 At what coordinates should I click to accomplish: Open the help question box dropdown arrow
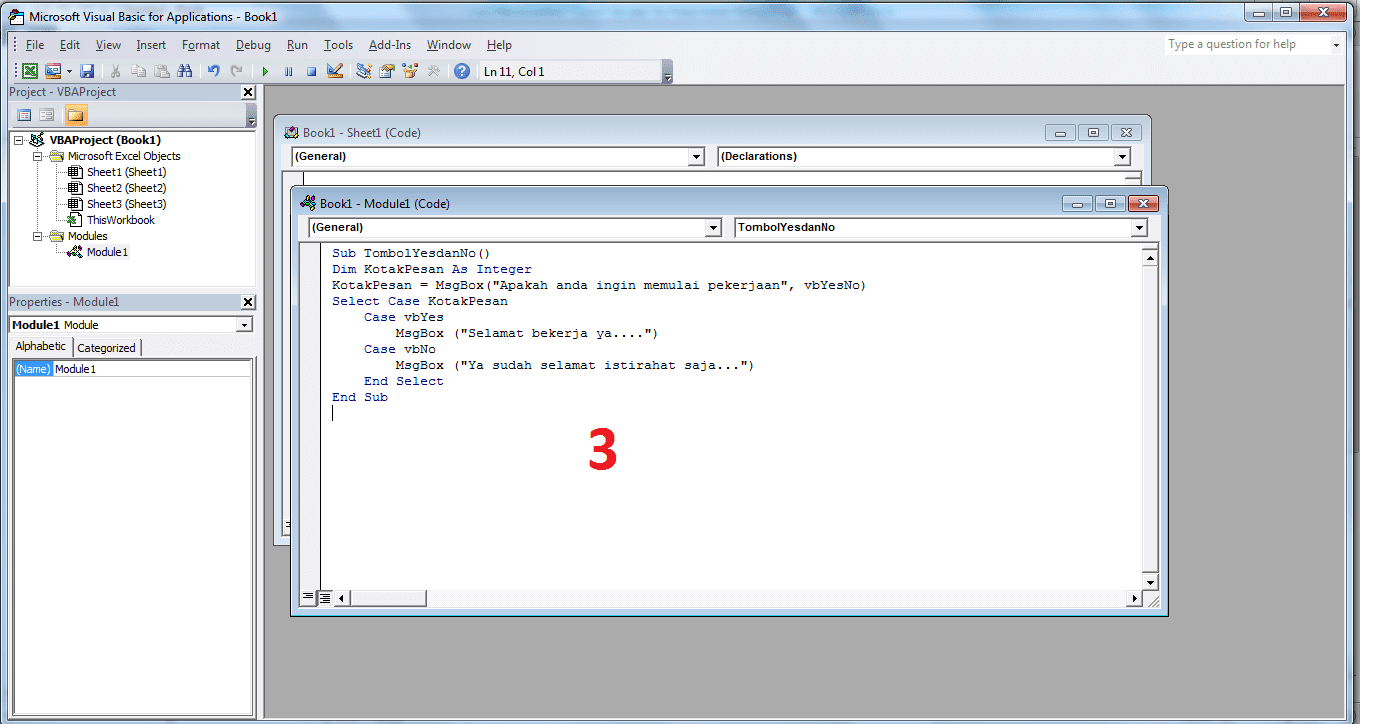1336,44
